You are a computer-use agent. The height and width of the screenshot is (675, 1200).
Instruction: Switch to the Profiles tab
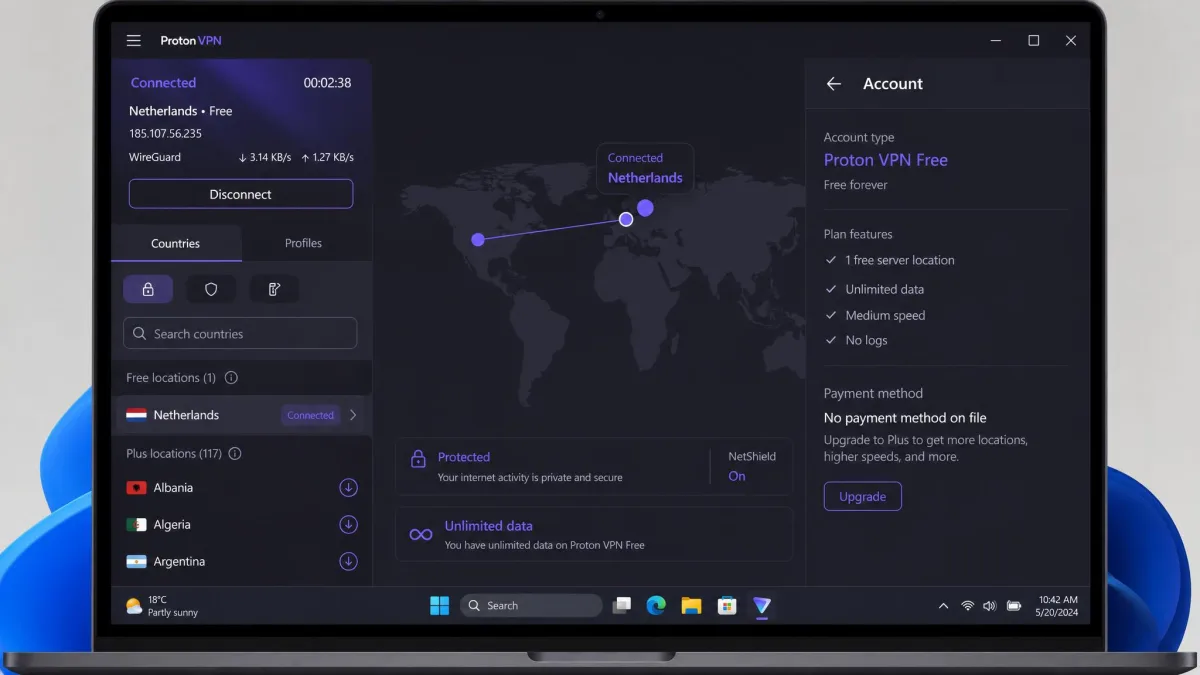click(x=303, y=243)
